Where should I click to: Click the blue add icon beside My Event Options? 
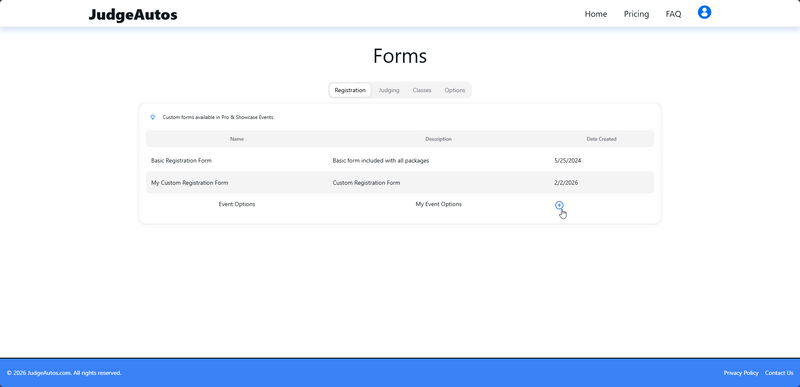[x=559, y=205]
